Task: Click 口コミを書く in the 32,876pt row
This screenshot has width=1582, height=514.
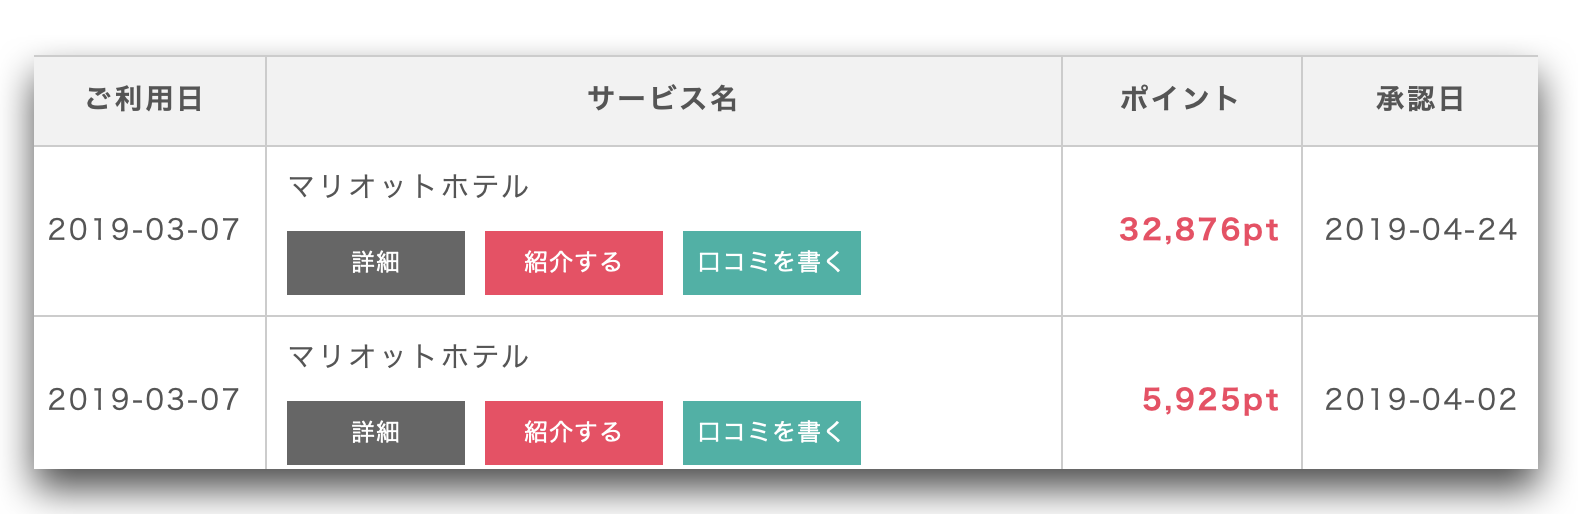Action: point(772,263)
